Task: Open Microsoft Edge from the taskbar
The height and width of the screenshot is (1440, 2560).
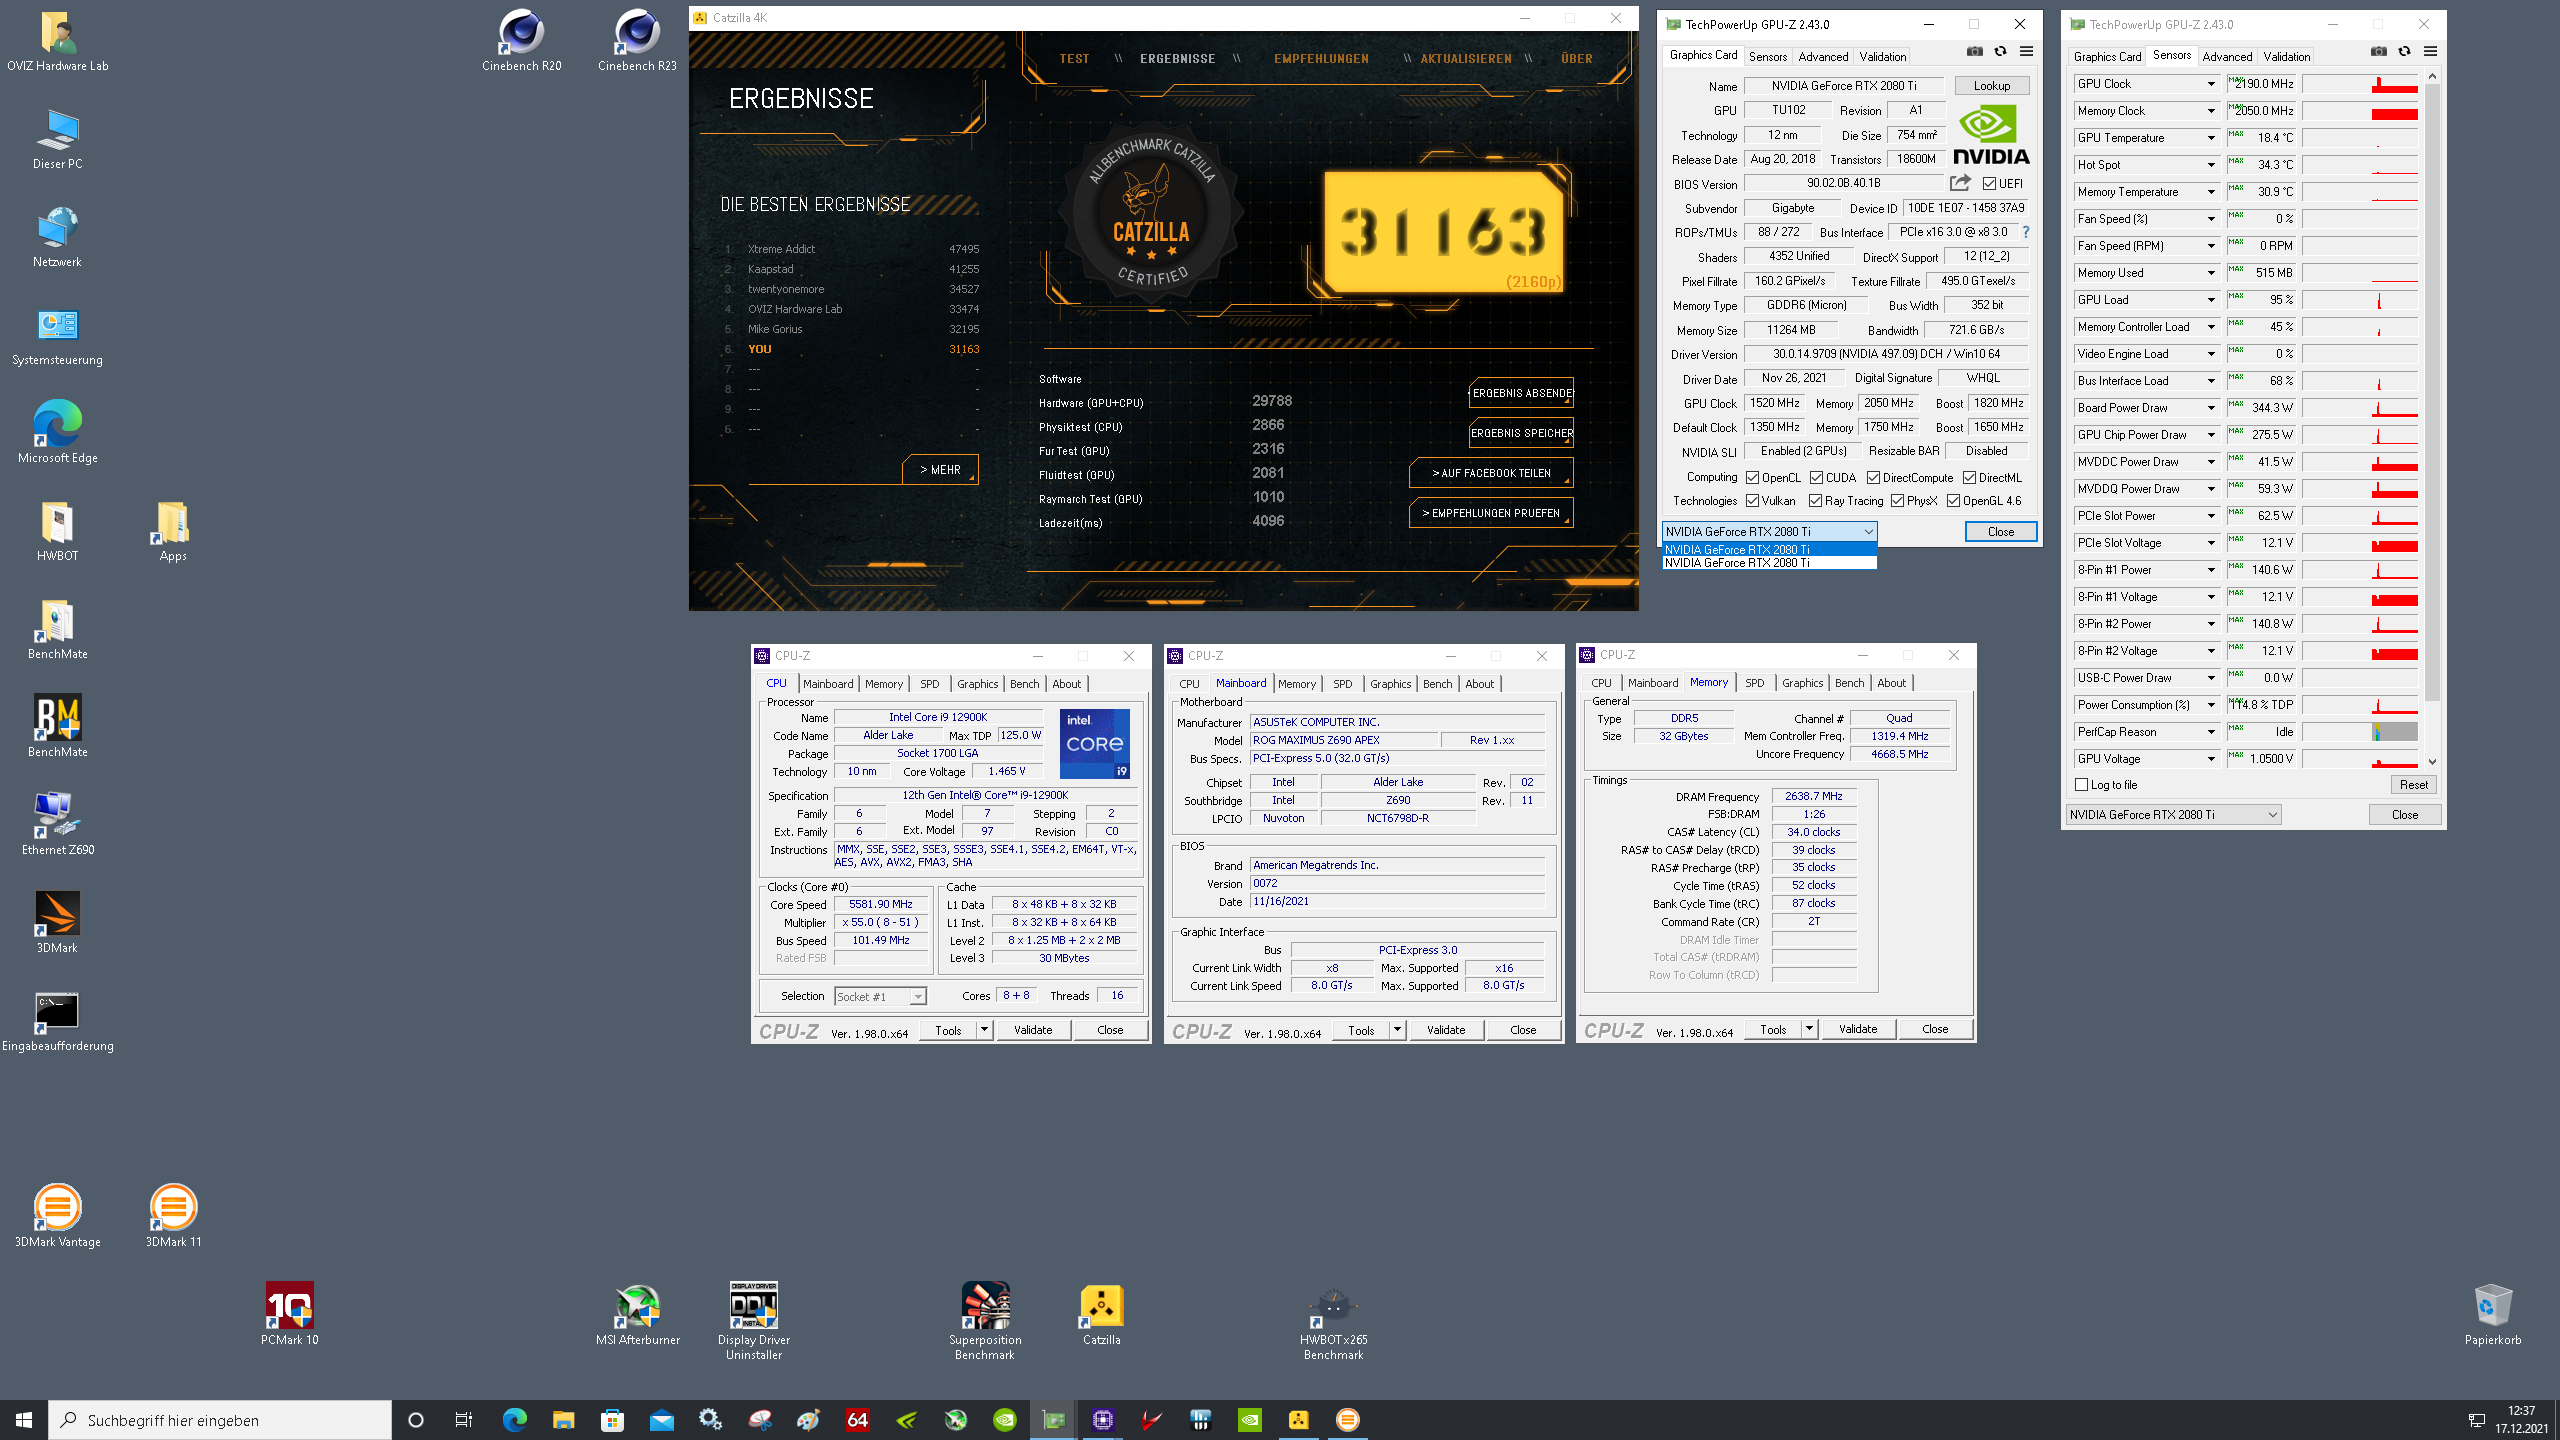Action: click(514, 1419)
